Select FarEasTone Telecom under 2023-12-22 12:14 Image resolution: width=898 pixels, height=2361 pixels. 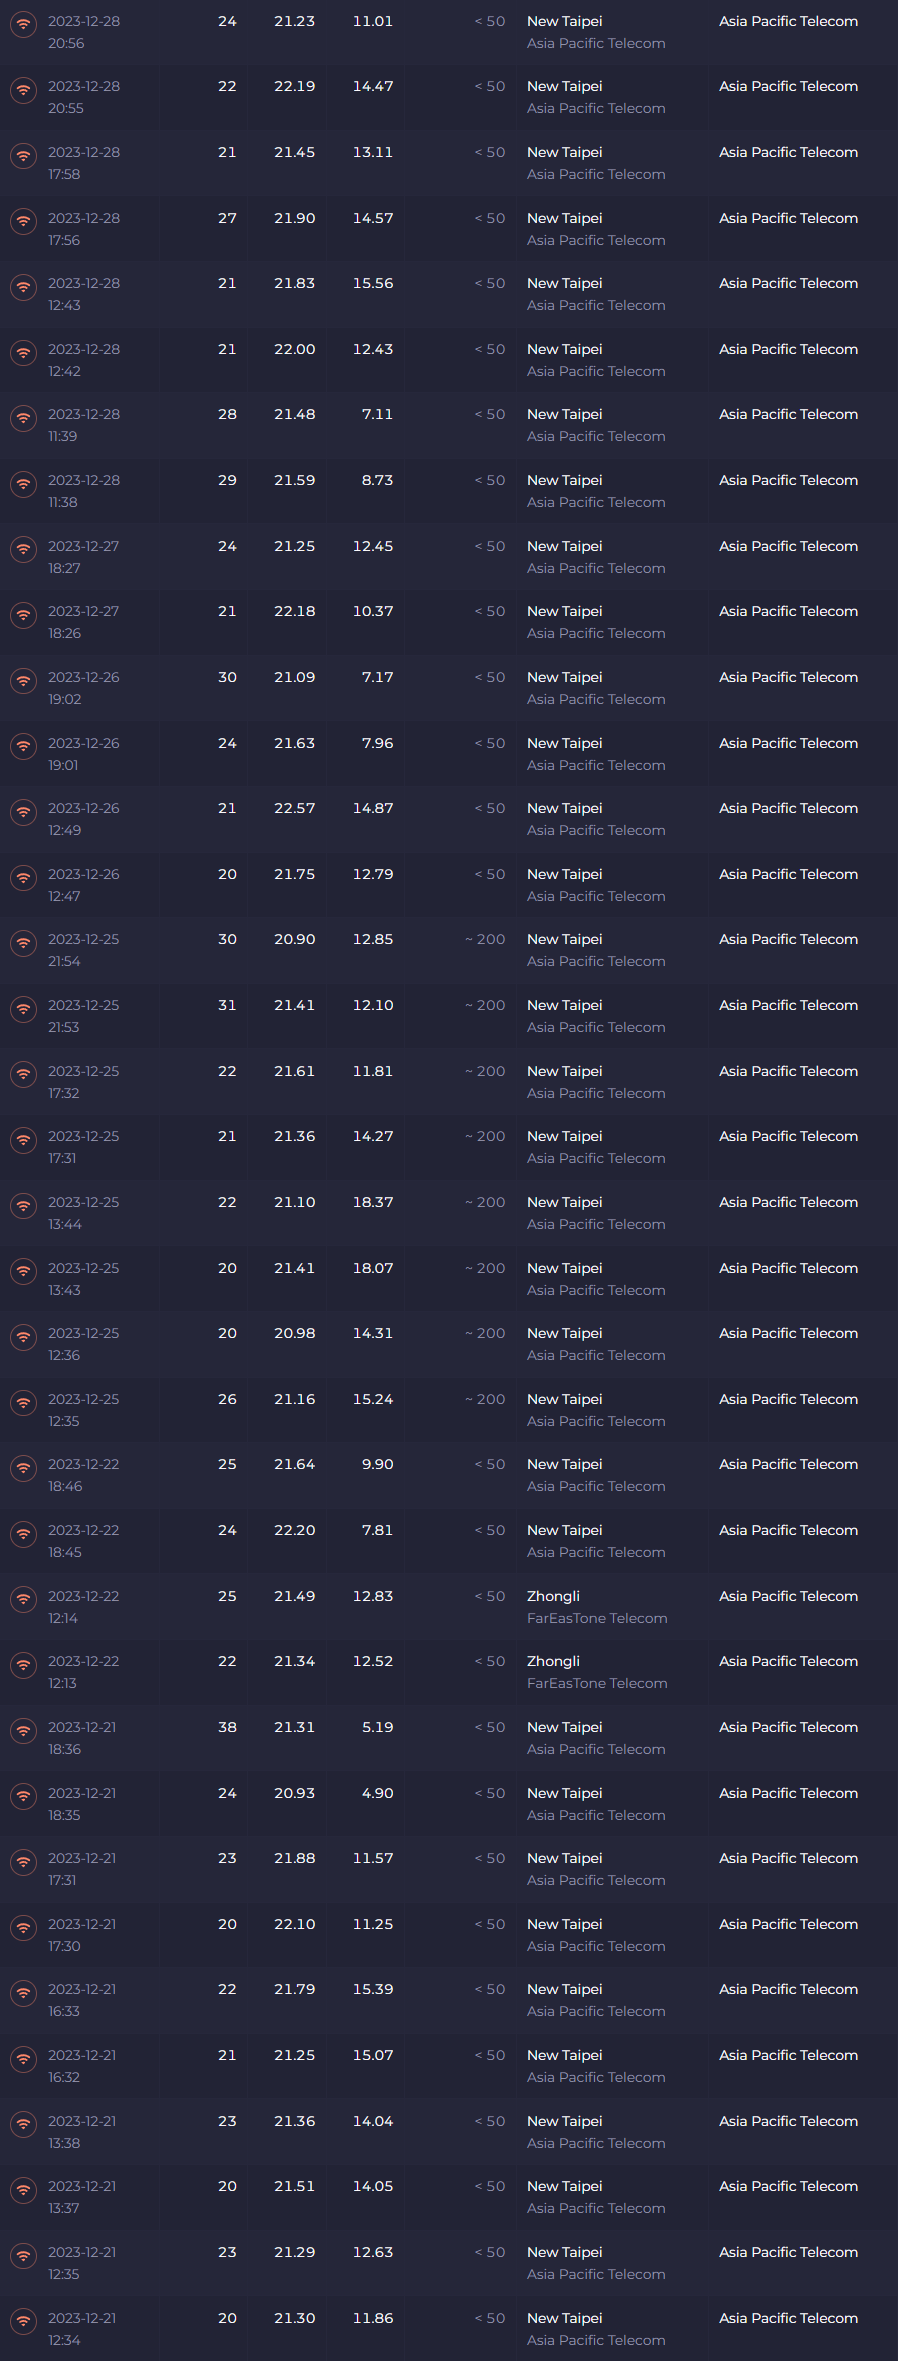click(597, 1618)
